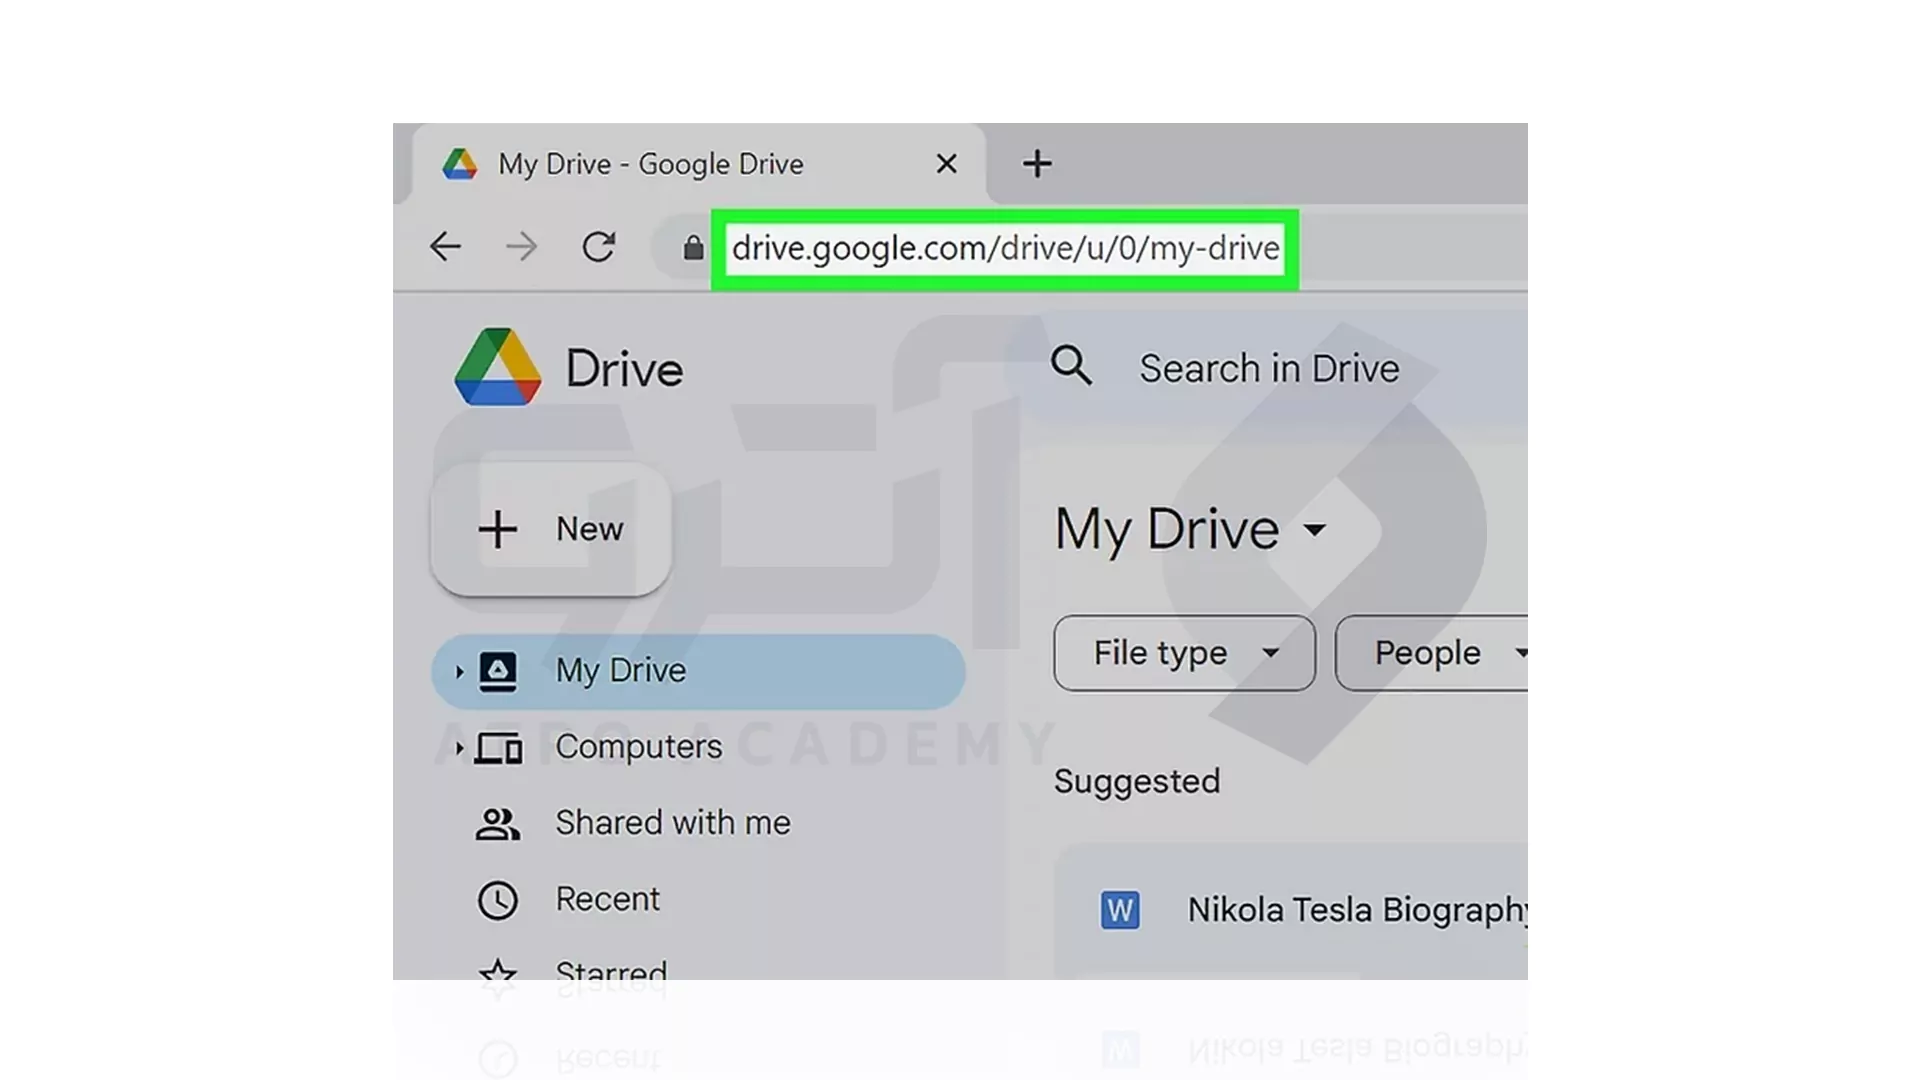Open the My Drive heading dropdown arrow
This screenshot has height=1080, width=1920.
point(1315,529)
